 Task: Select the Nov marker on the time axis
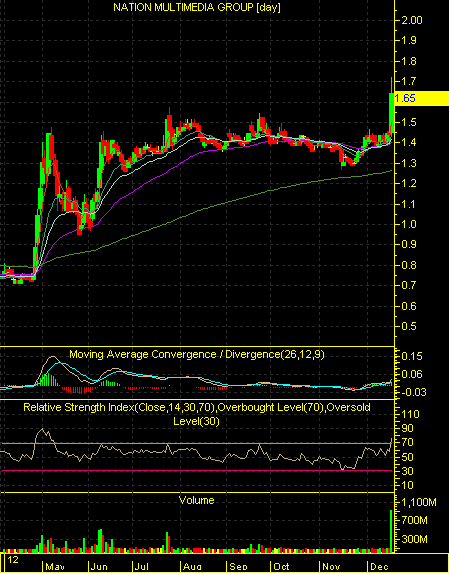331,567
